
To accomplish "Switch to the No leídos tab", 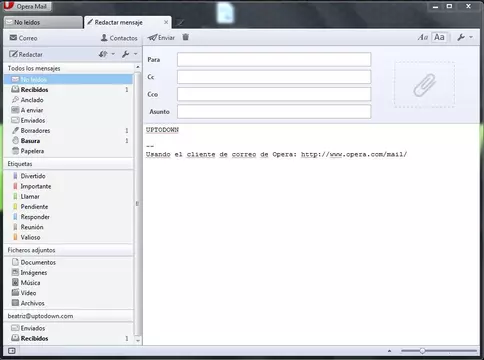I will tap(43, 22).
